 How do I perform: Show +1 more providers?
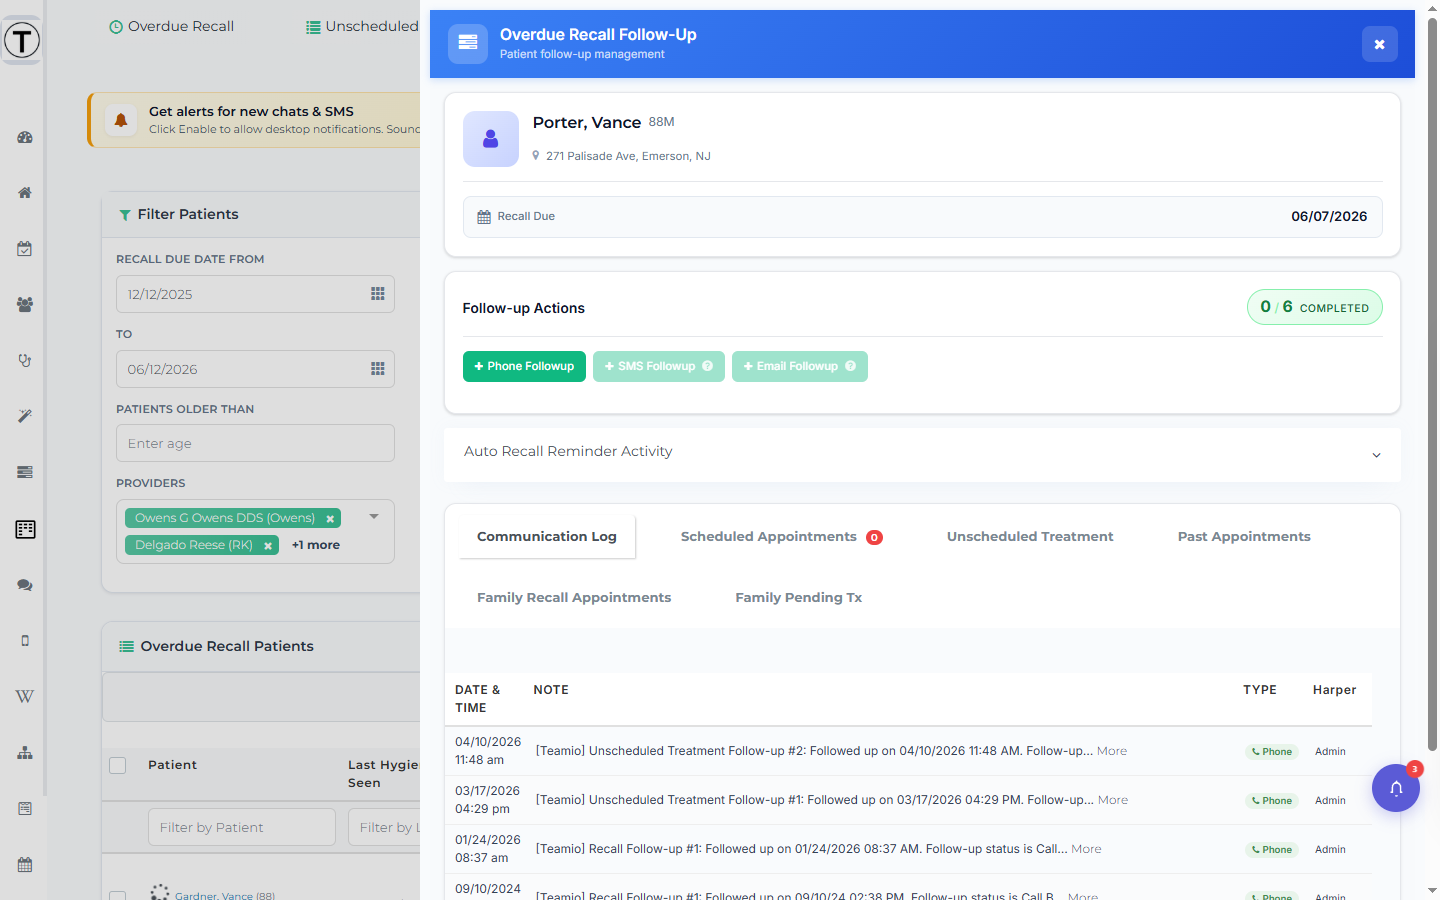pos(316,545)
